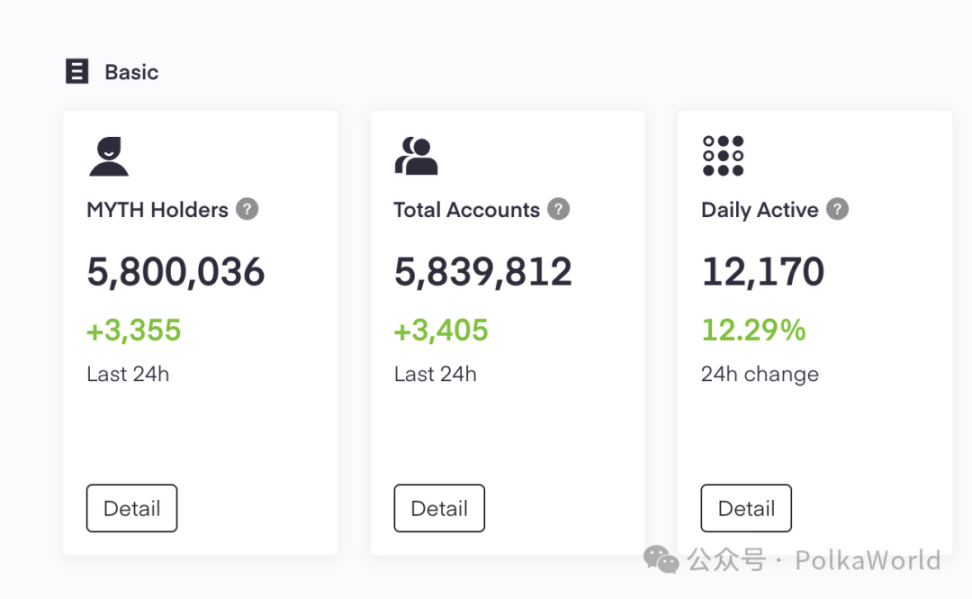Click the green 12.29% change figure

754,330
